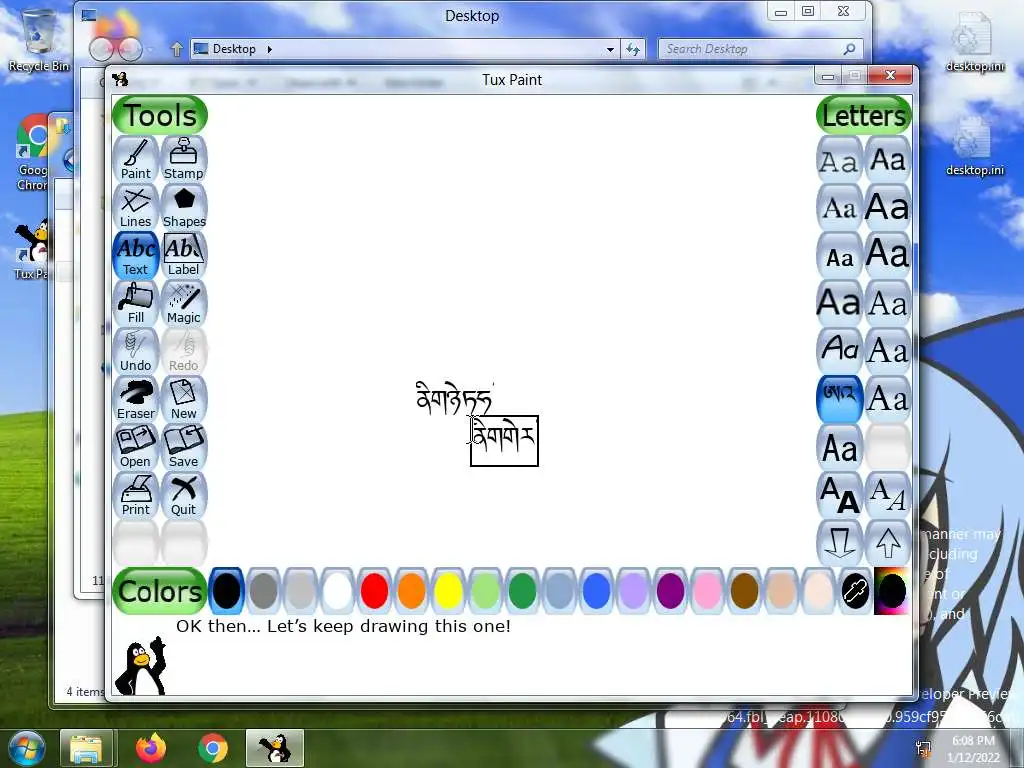Open the Recycle Bin desktop icon
This screenshot has height=768, width=1024.
(38, 40)
